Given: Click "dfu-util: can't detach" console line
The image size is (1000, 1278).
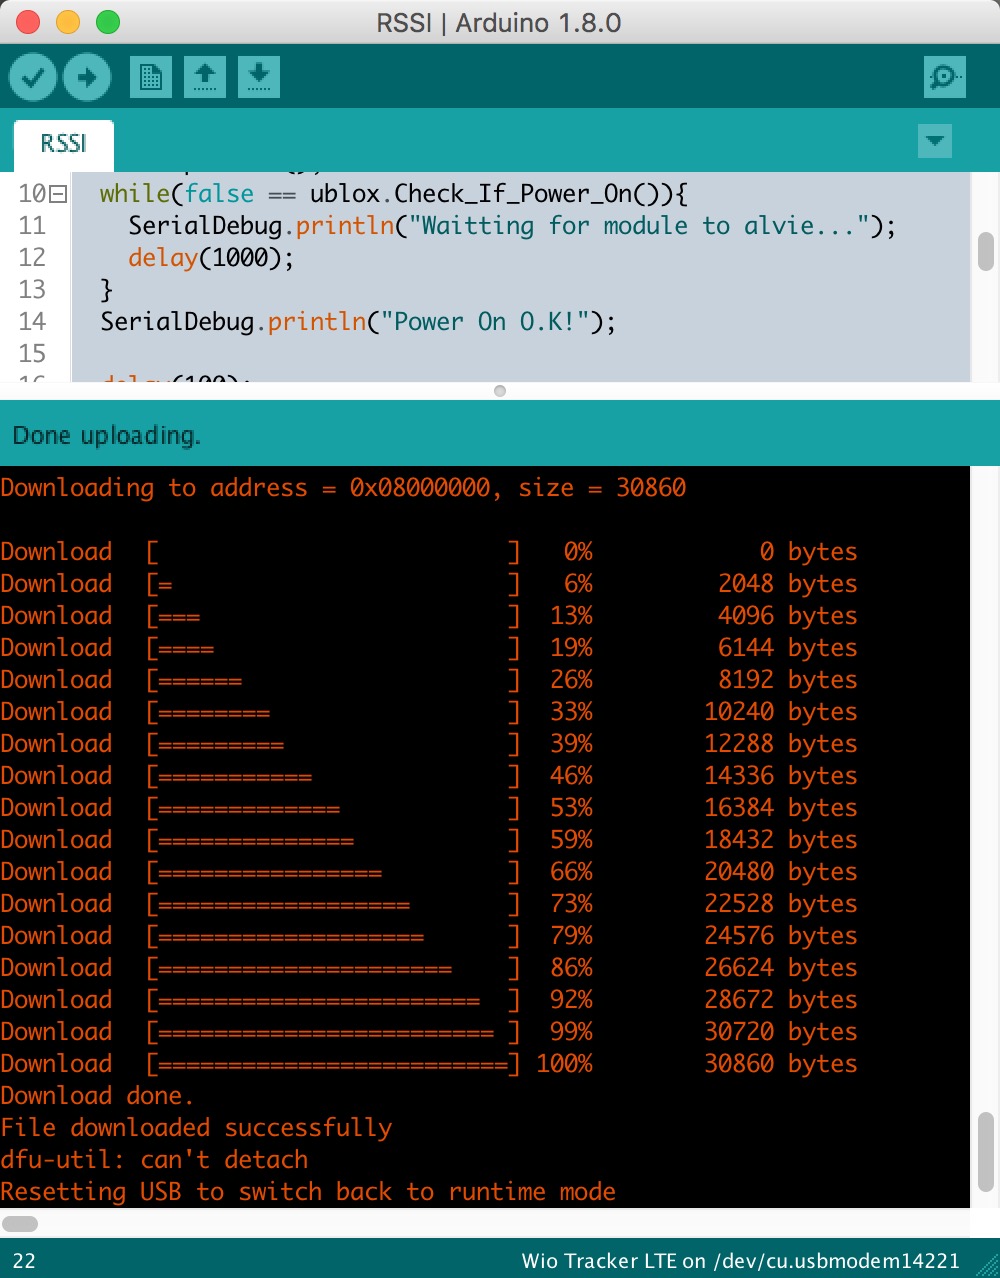Looking at the screenshot, I should (x=154, y=1160).
